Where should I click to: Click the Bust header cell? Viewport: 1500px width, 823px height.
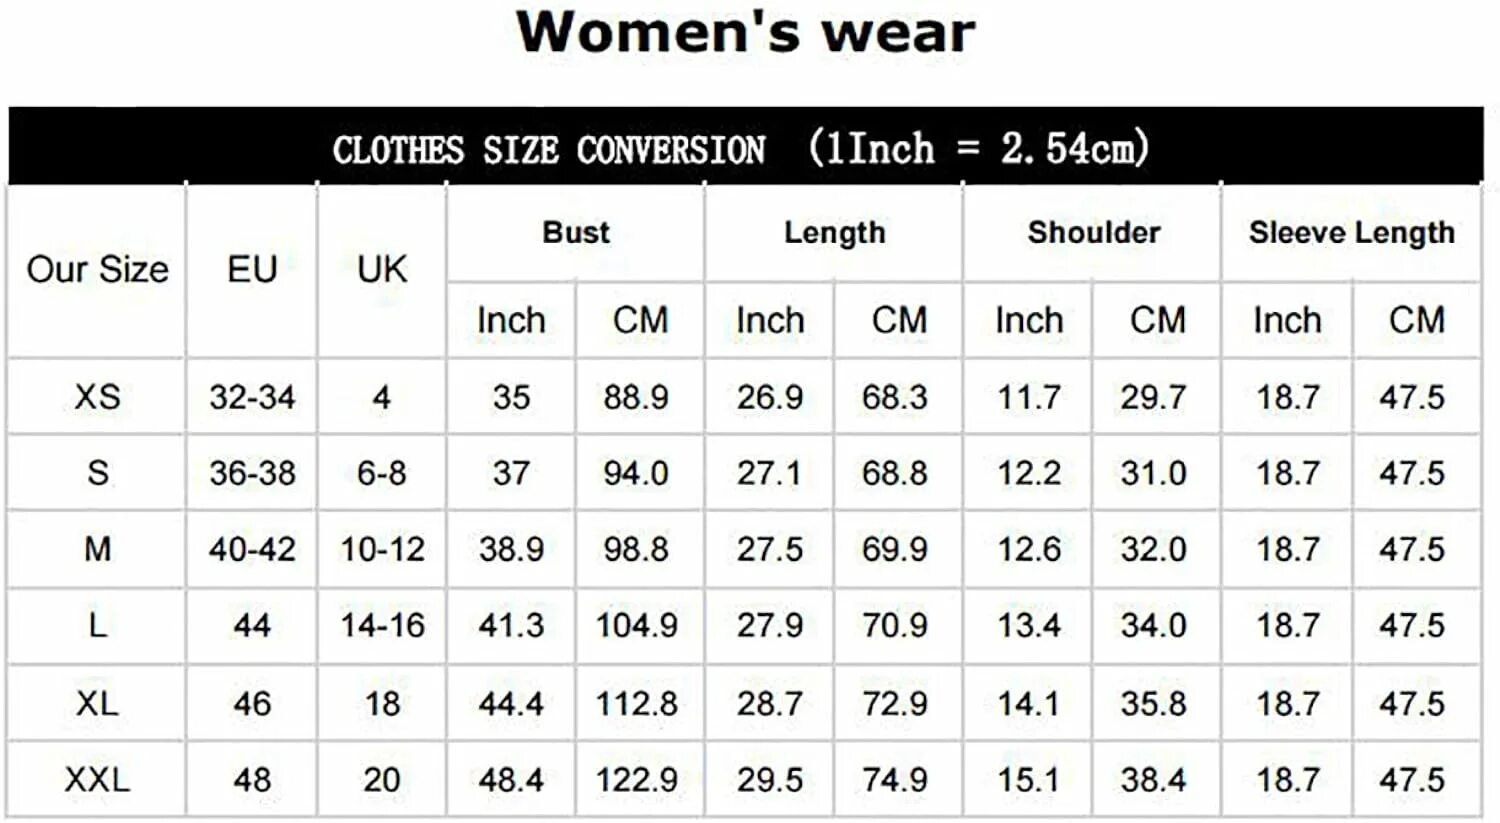[576, 233]
